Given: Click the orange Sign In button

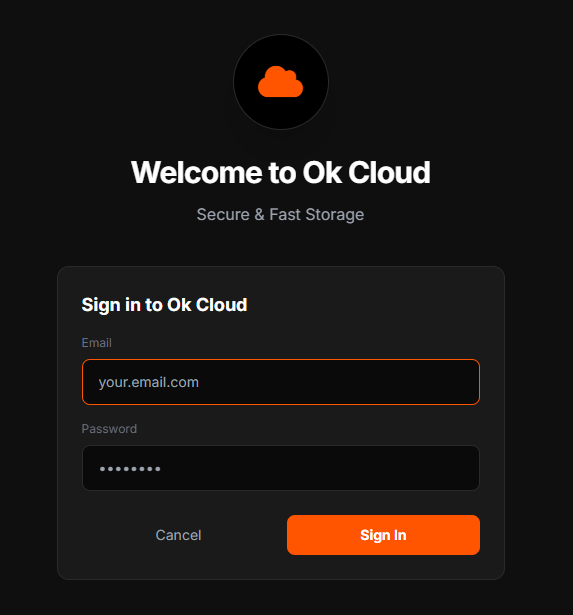Looking at the screenshot, I should point(383,535).
